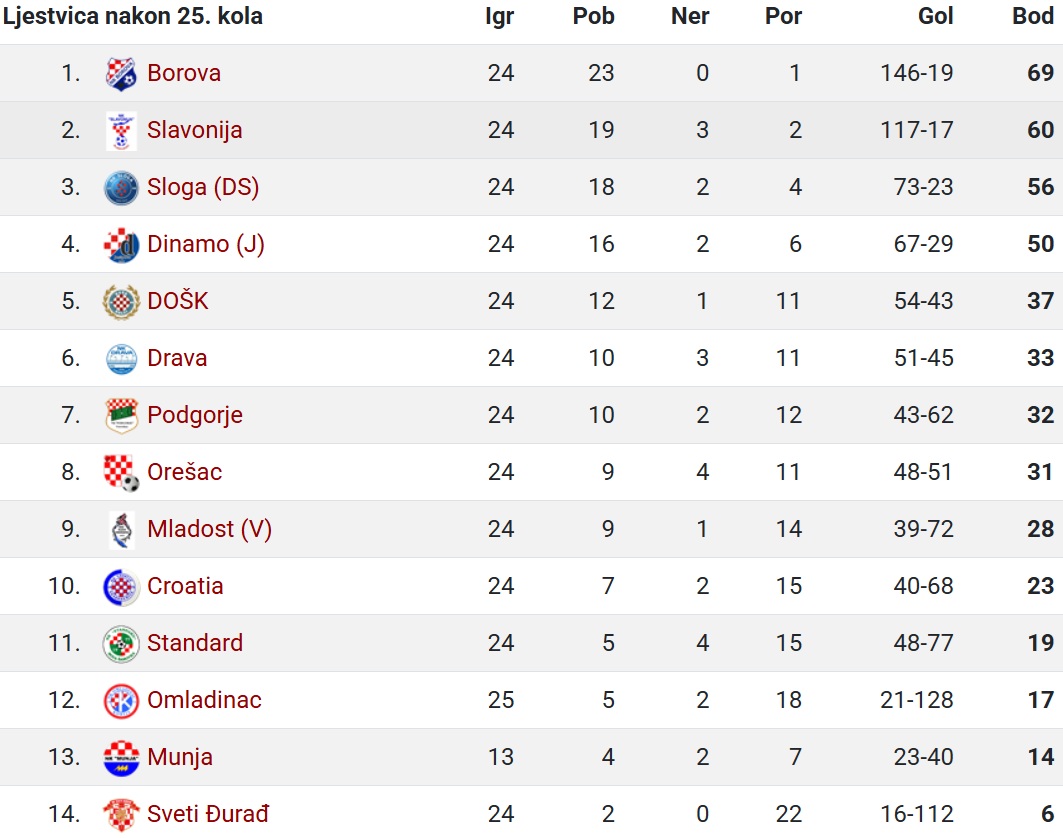Viewport: 1063px width, 838px height.
Task: Open the Mladost (V) team link
Action: pos(209,529)
